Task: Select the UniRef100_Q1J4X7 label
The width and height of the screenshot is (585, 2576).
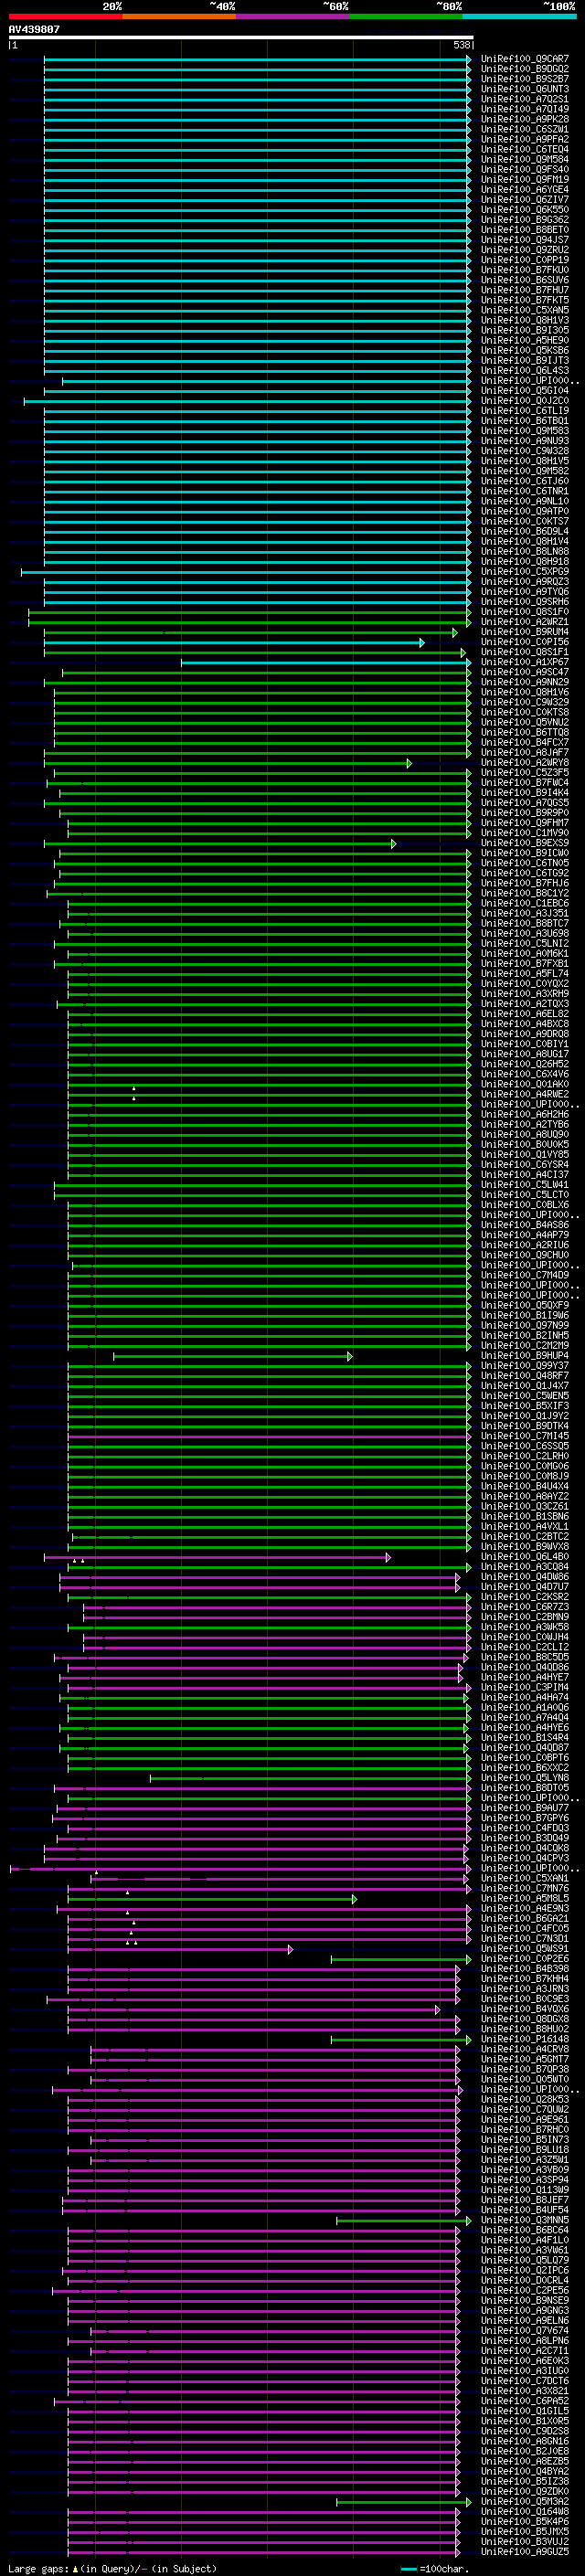Action: pyautogui.click(x=525, y=1386)
